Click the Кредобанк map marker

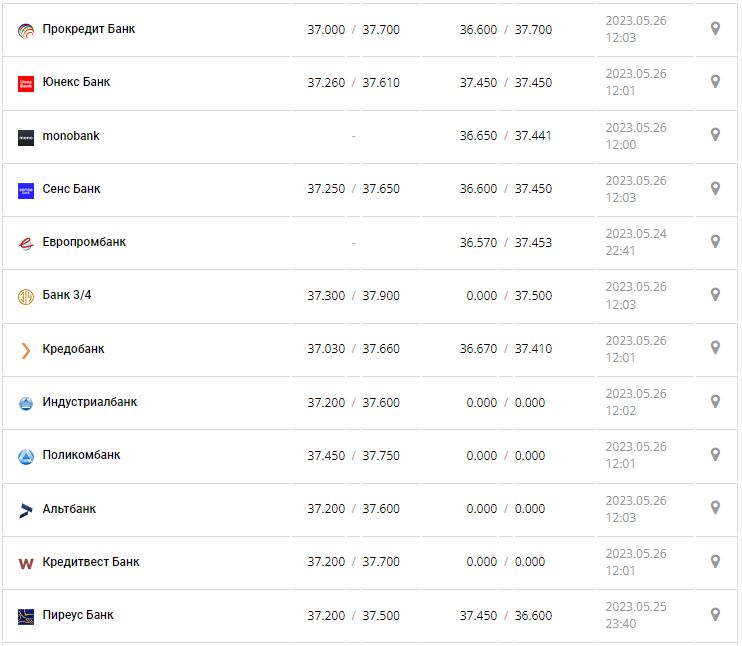coord(715,348)
